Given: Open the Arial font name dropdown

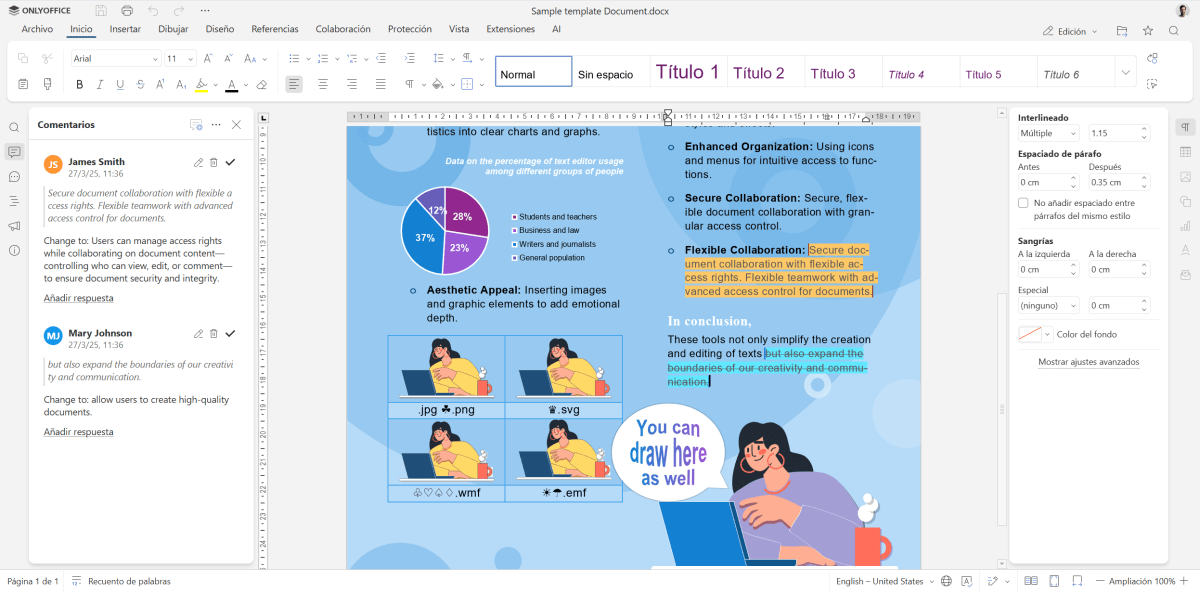Looking at the screenshot, I should click(x=155, y=59).
